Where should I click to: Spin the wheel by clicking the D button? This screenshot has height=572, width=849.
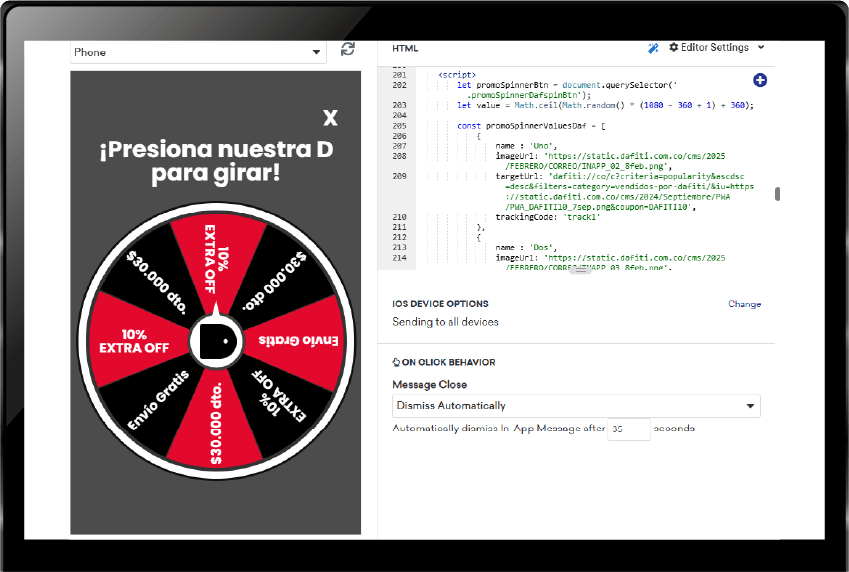click(217, 342)
